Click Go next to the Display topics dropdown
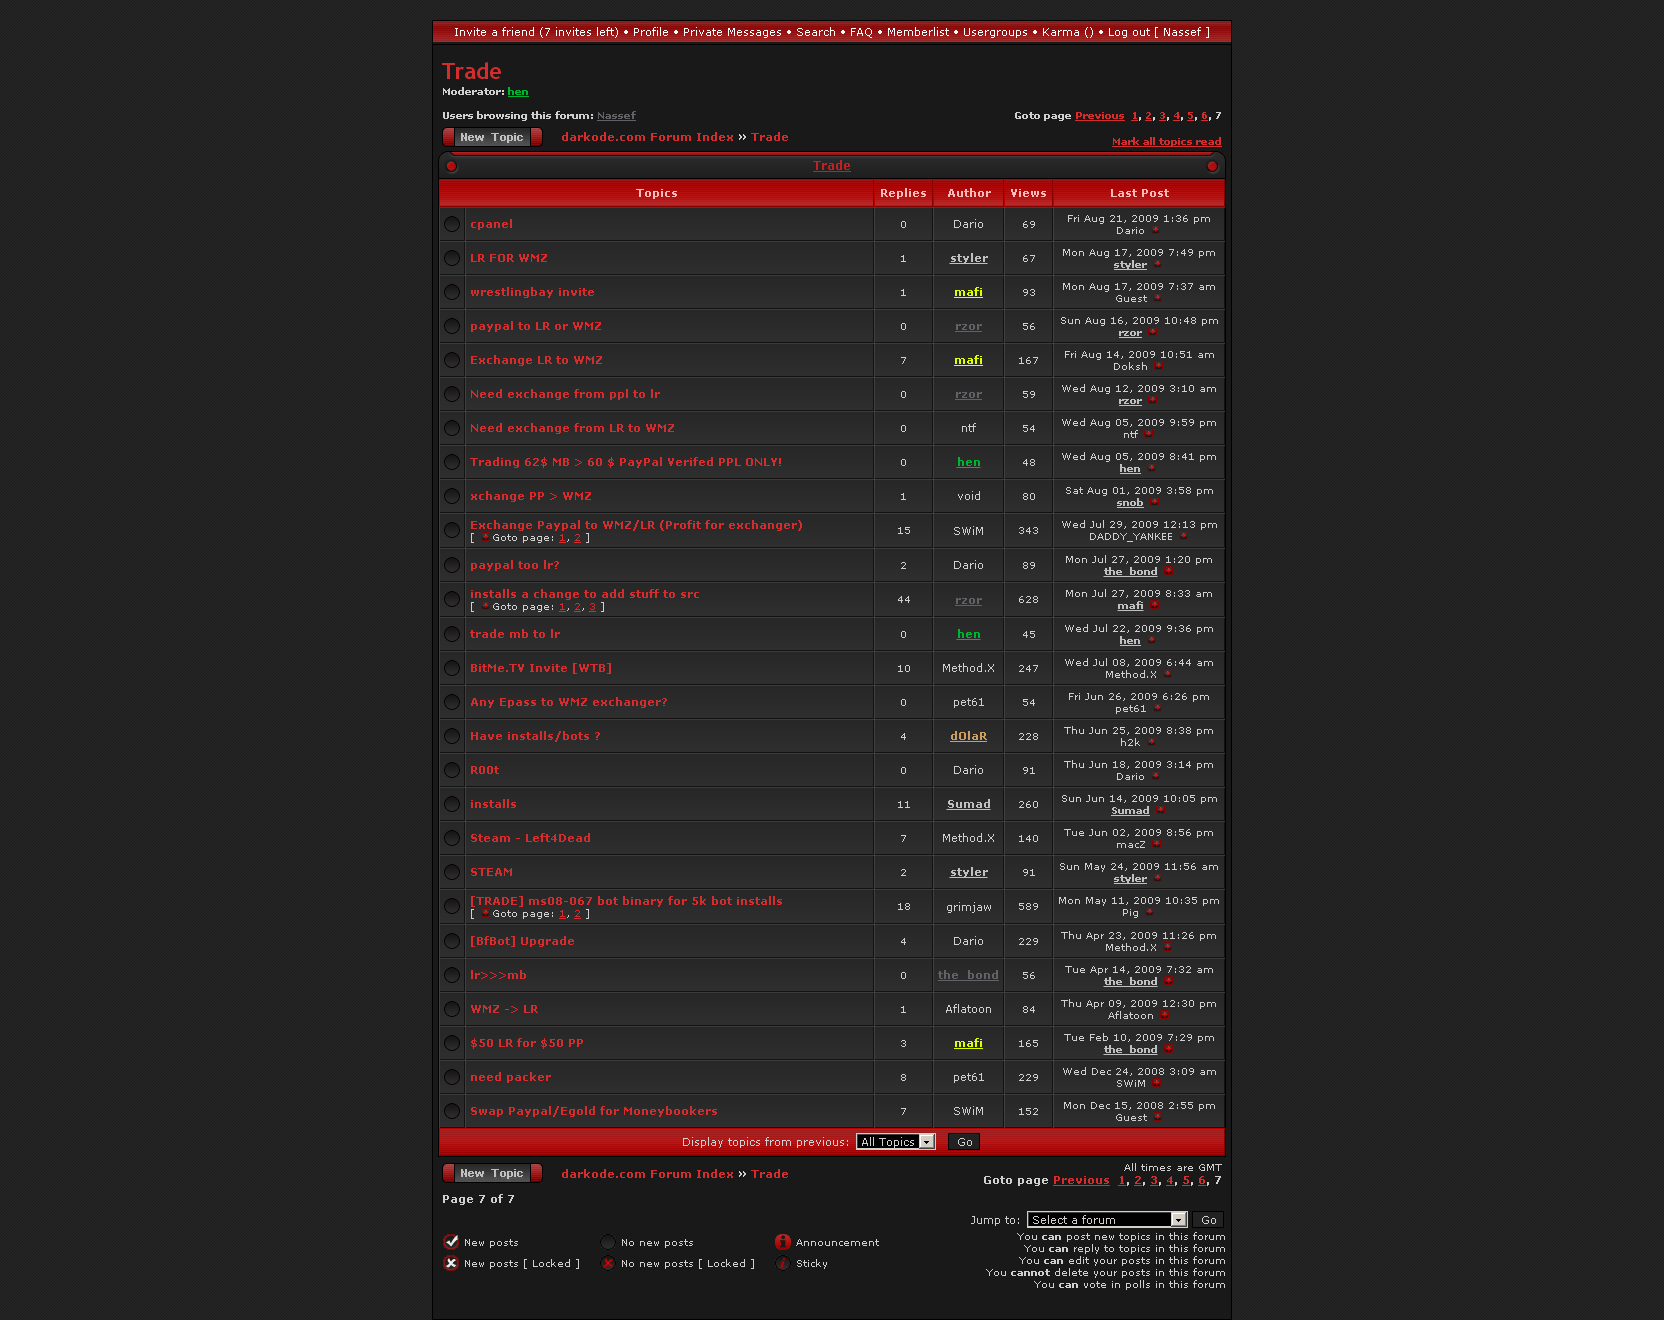Image resolution: width=1664 pixels, height=1320 pixels. tap(964, 1142)
